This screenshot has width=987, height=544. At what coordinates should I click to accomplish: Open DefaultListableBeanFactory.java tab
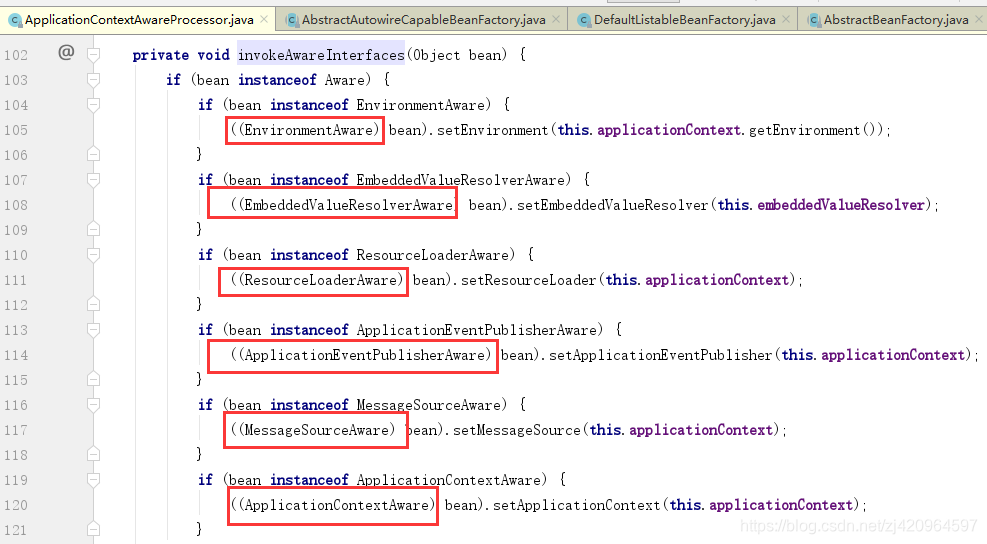coord(684,20)
